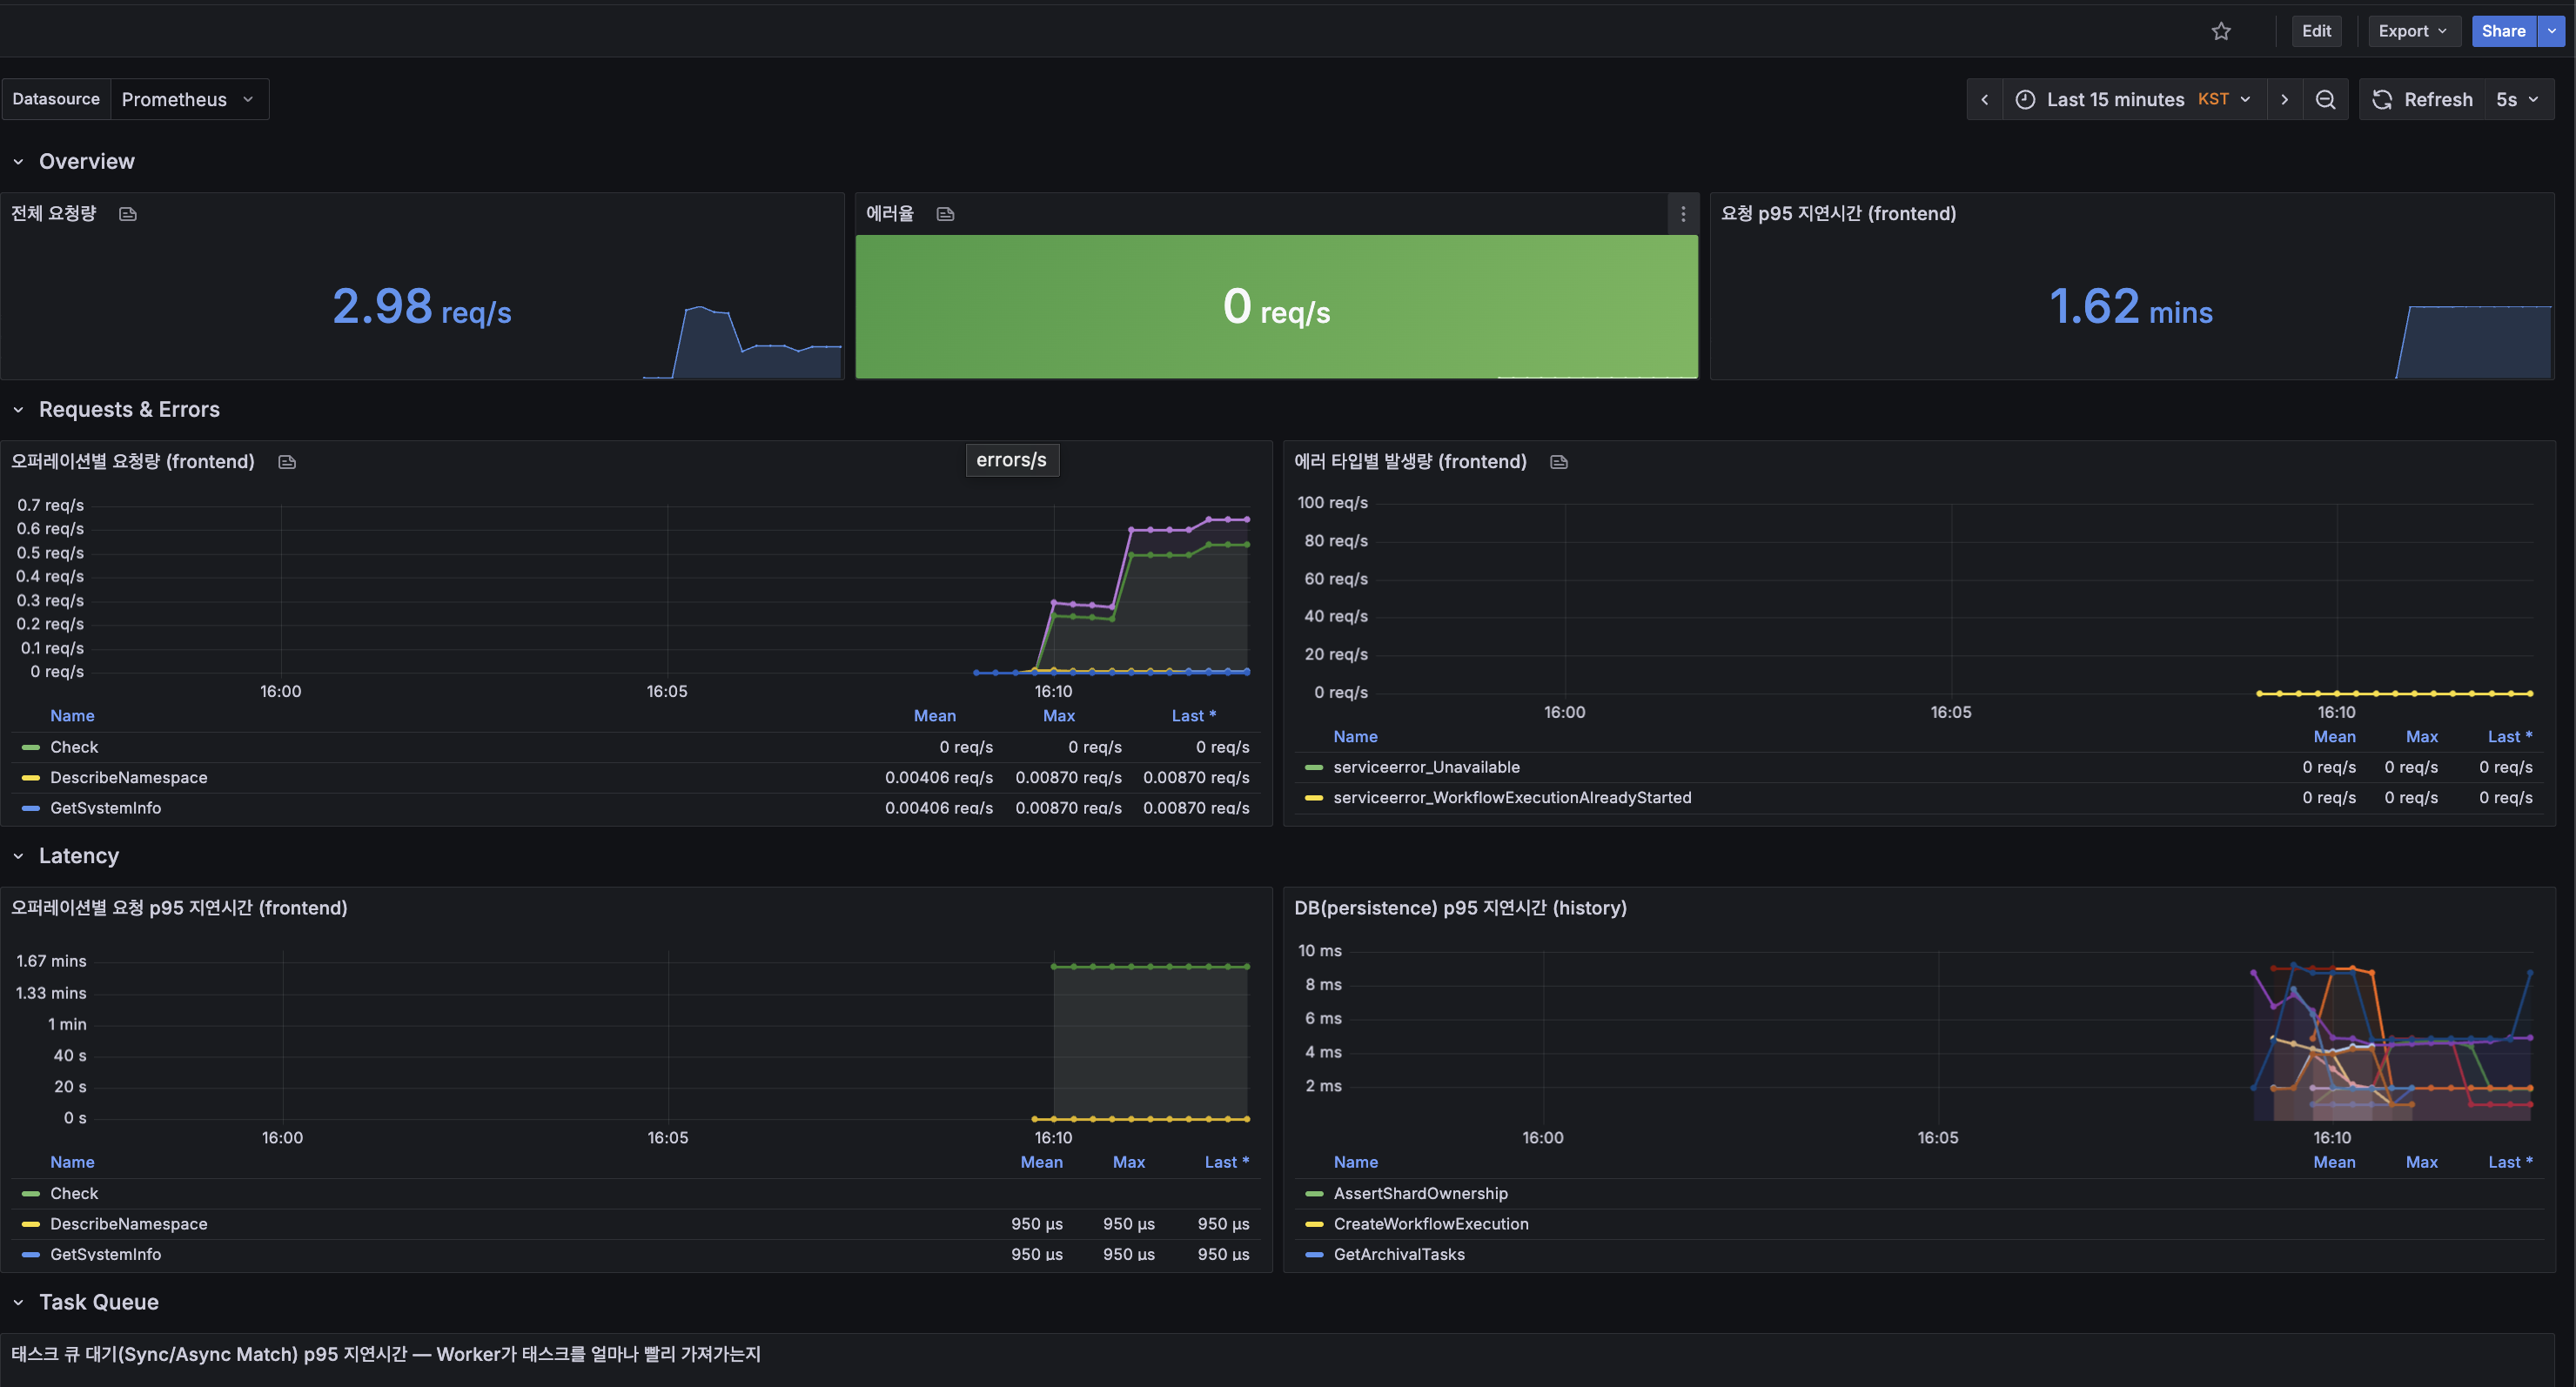Click the sparkline in 전체 요청량 panel
Image resolution: width=2576 pixels, height=1387 pixels.
tap(741, 342)
